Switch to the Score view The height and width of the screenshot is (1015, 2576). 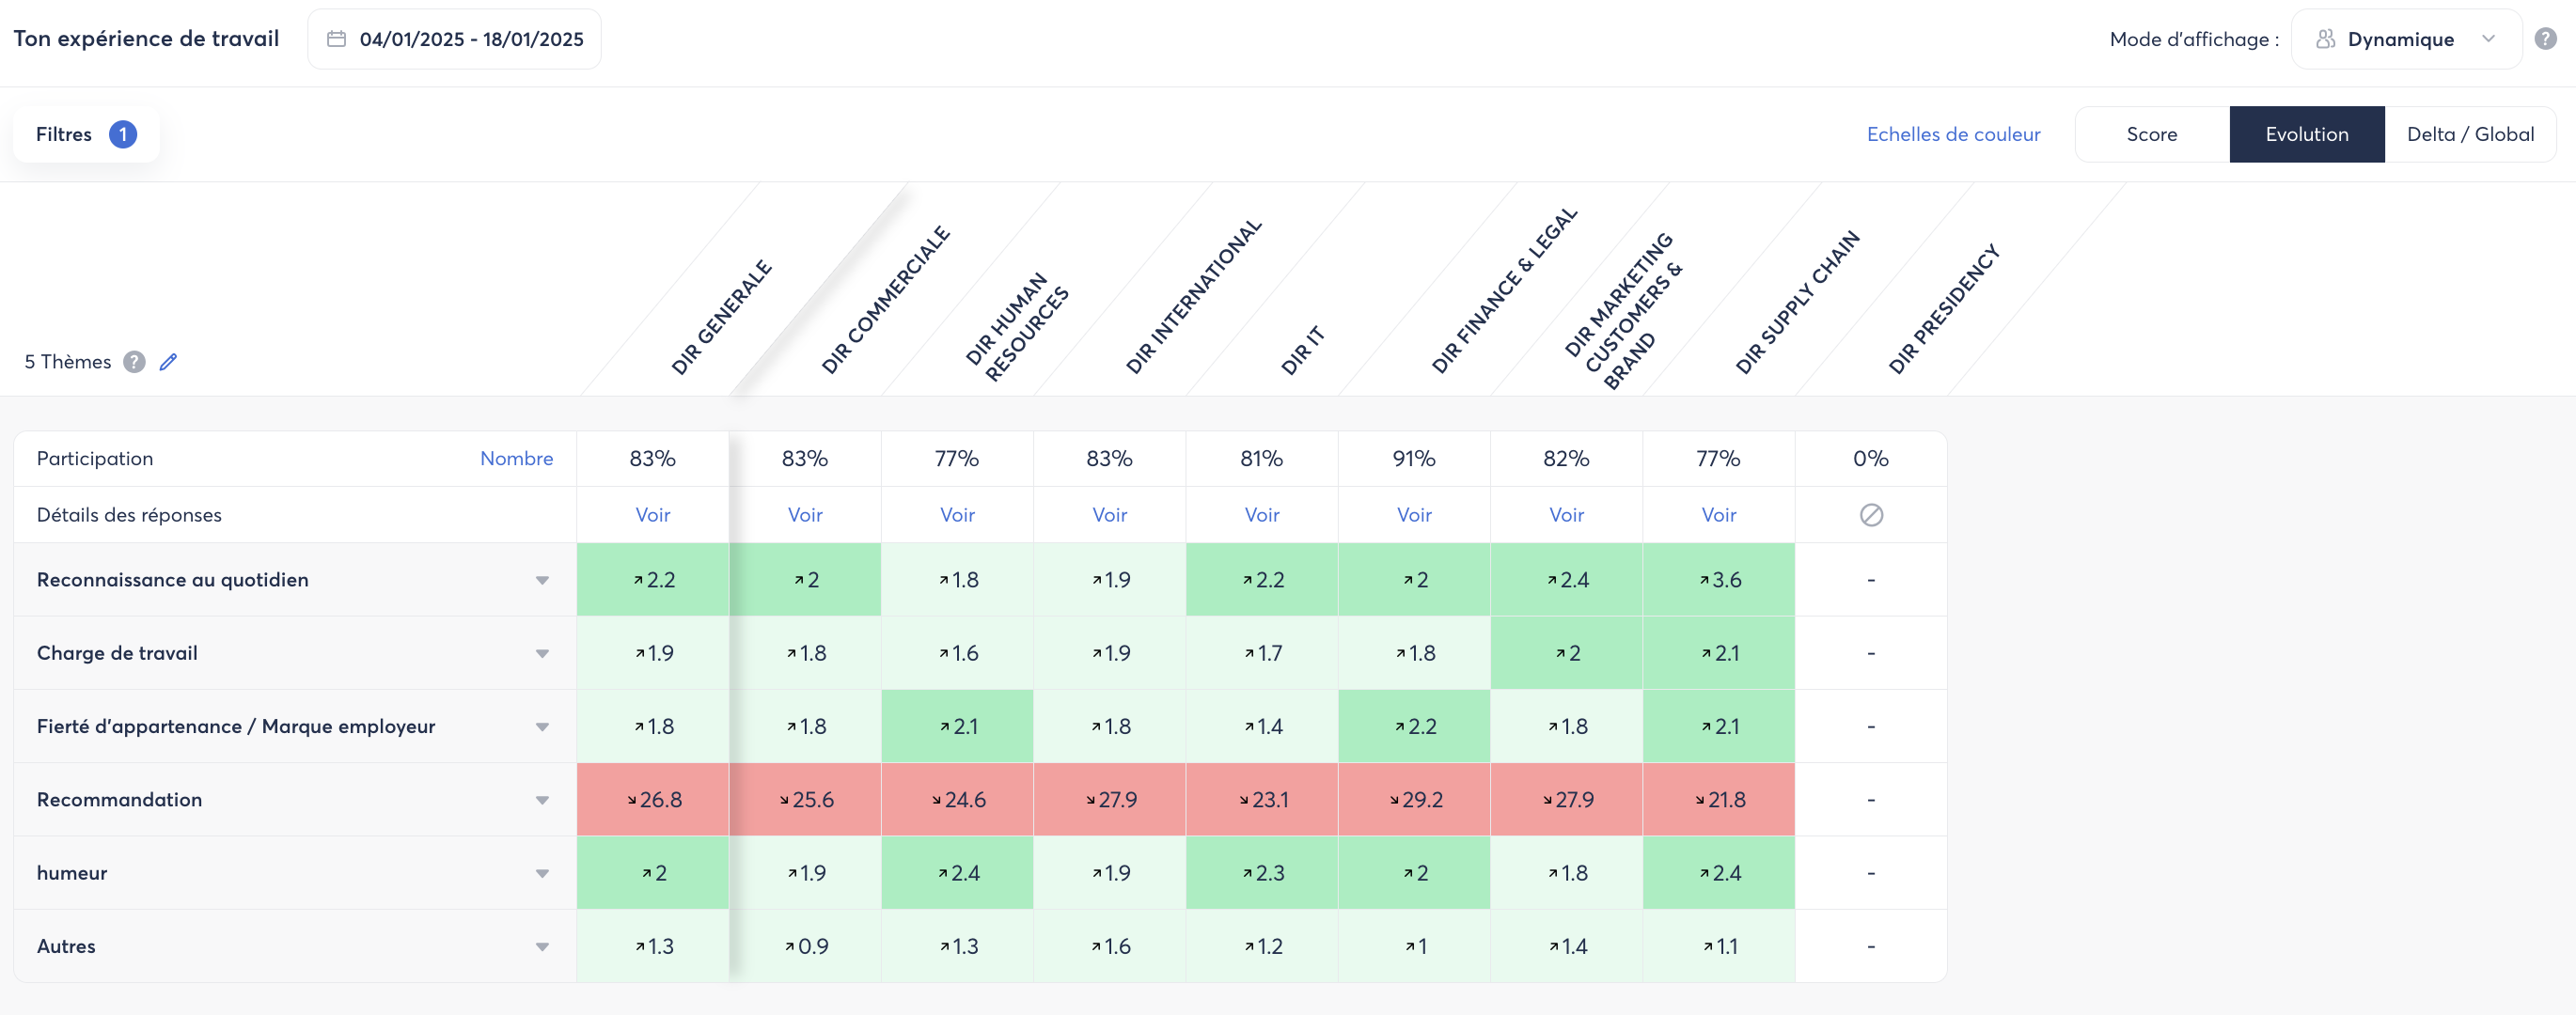click(2152, 134)
